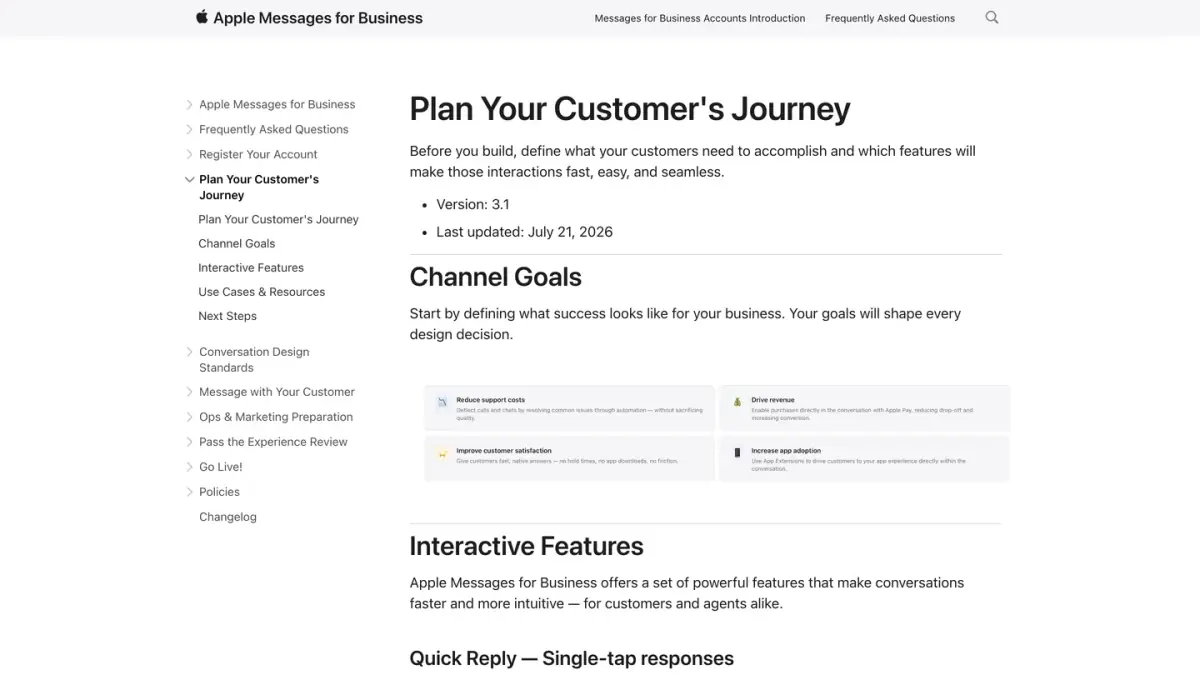Open Changelog sidebar link
Image resolution: width=1200 pixels, height=675 pixels.
(228, 517)
